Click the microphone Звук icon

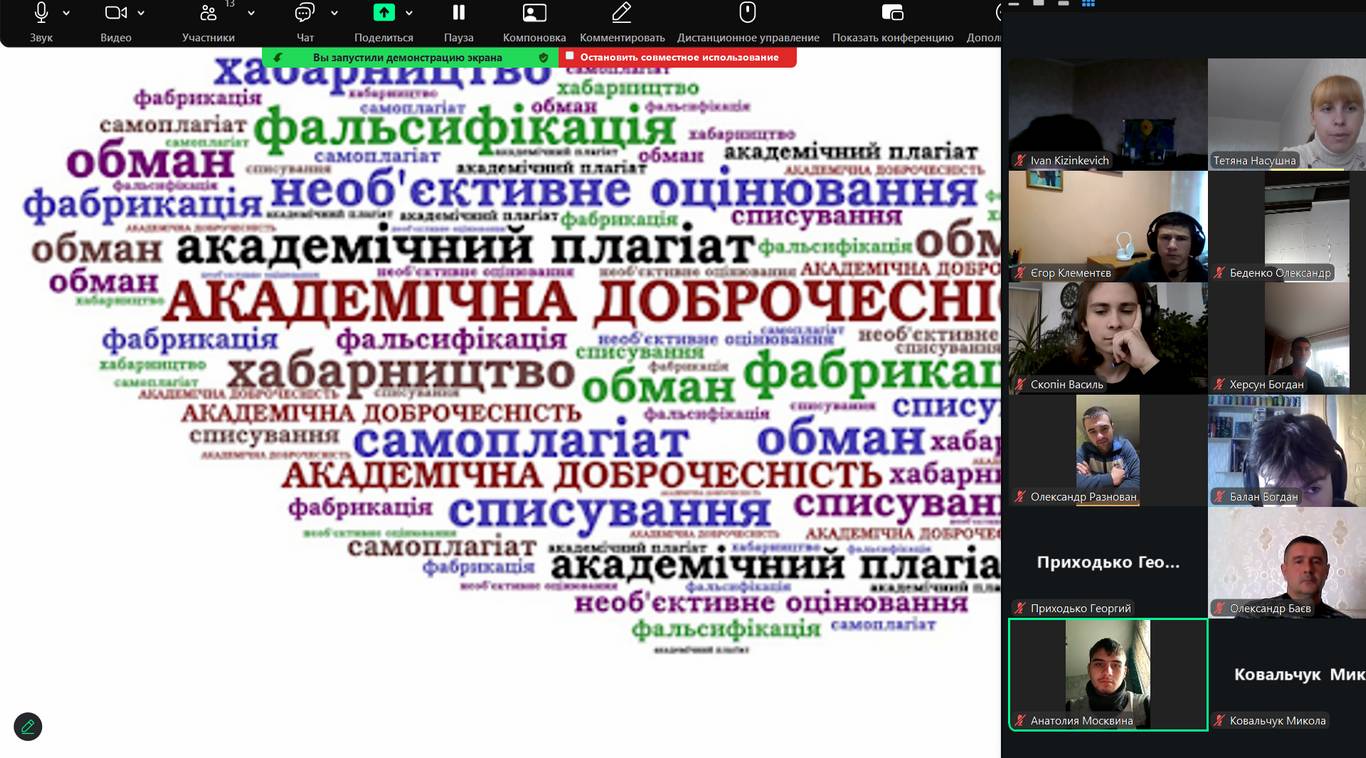(x=41, y=13)
